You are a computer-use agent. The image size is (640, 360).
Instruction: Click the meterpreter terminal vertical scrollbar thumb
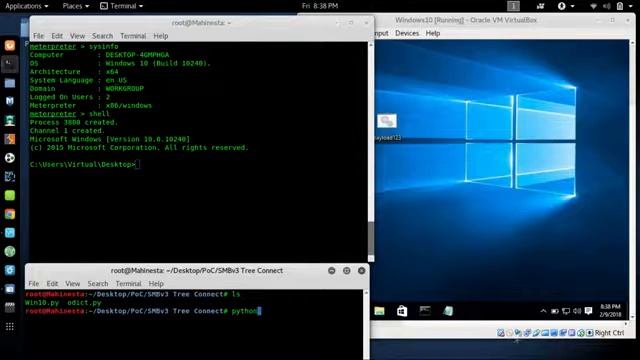(x=371, y=238)
